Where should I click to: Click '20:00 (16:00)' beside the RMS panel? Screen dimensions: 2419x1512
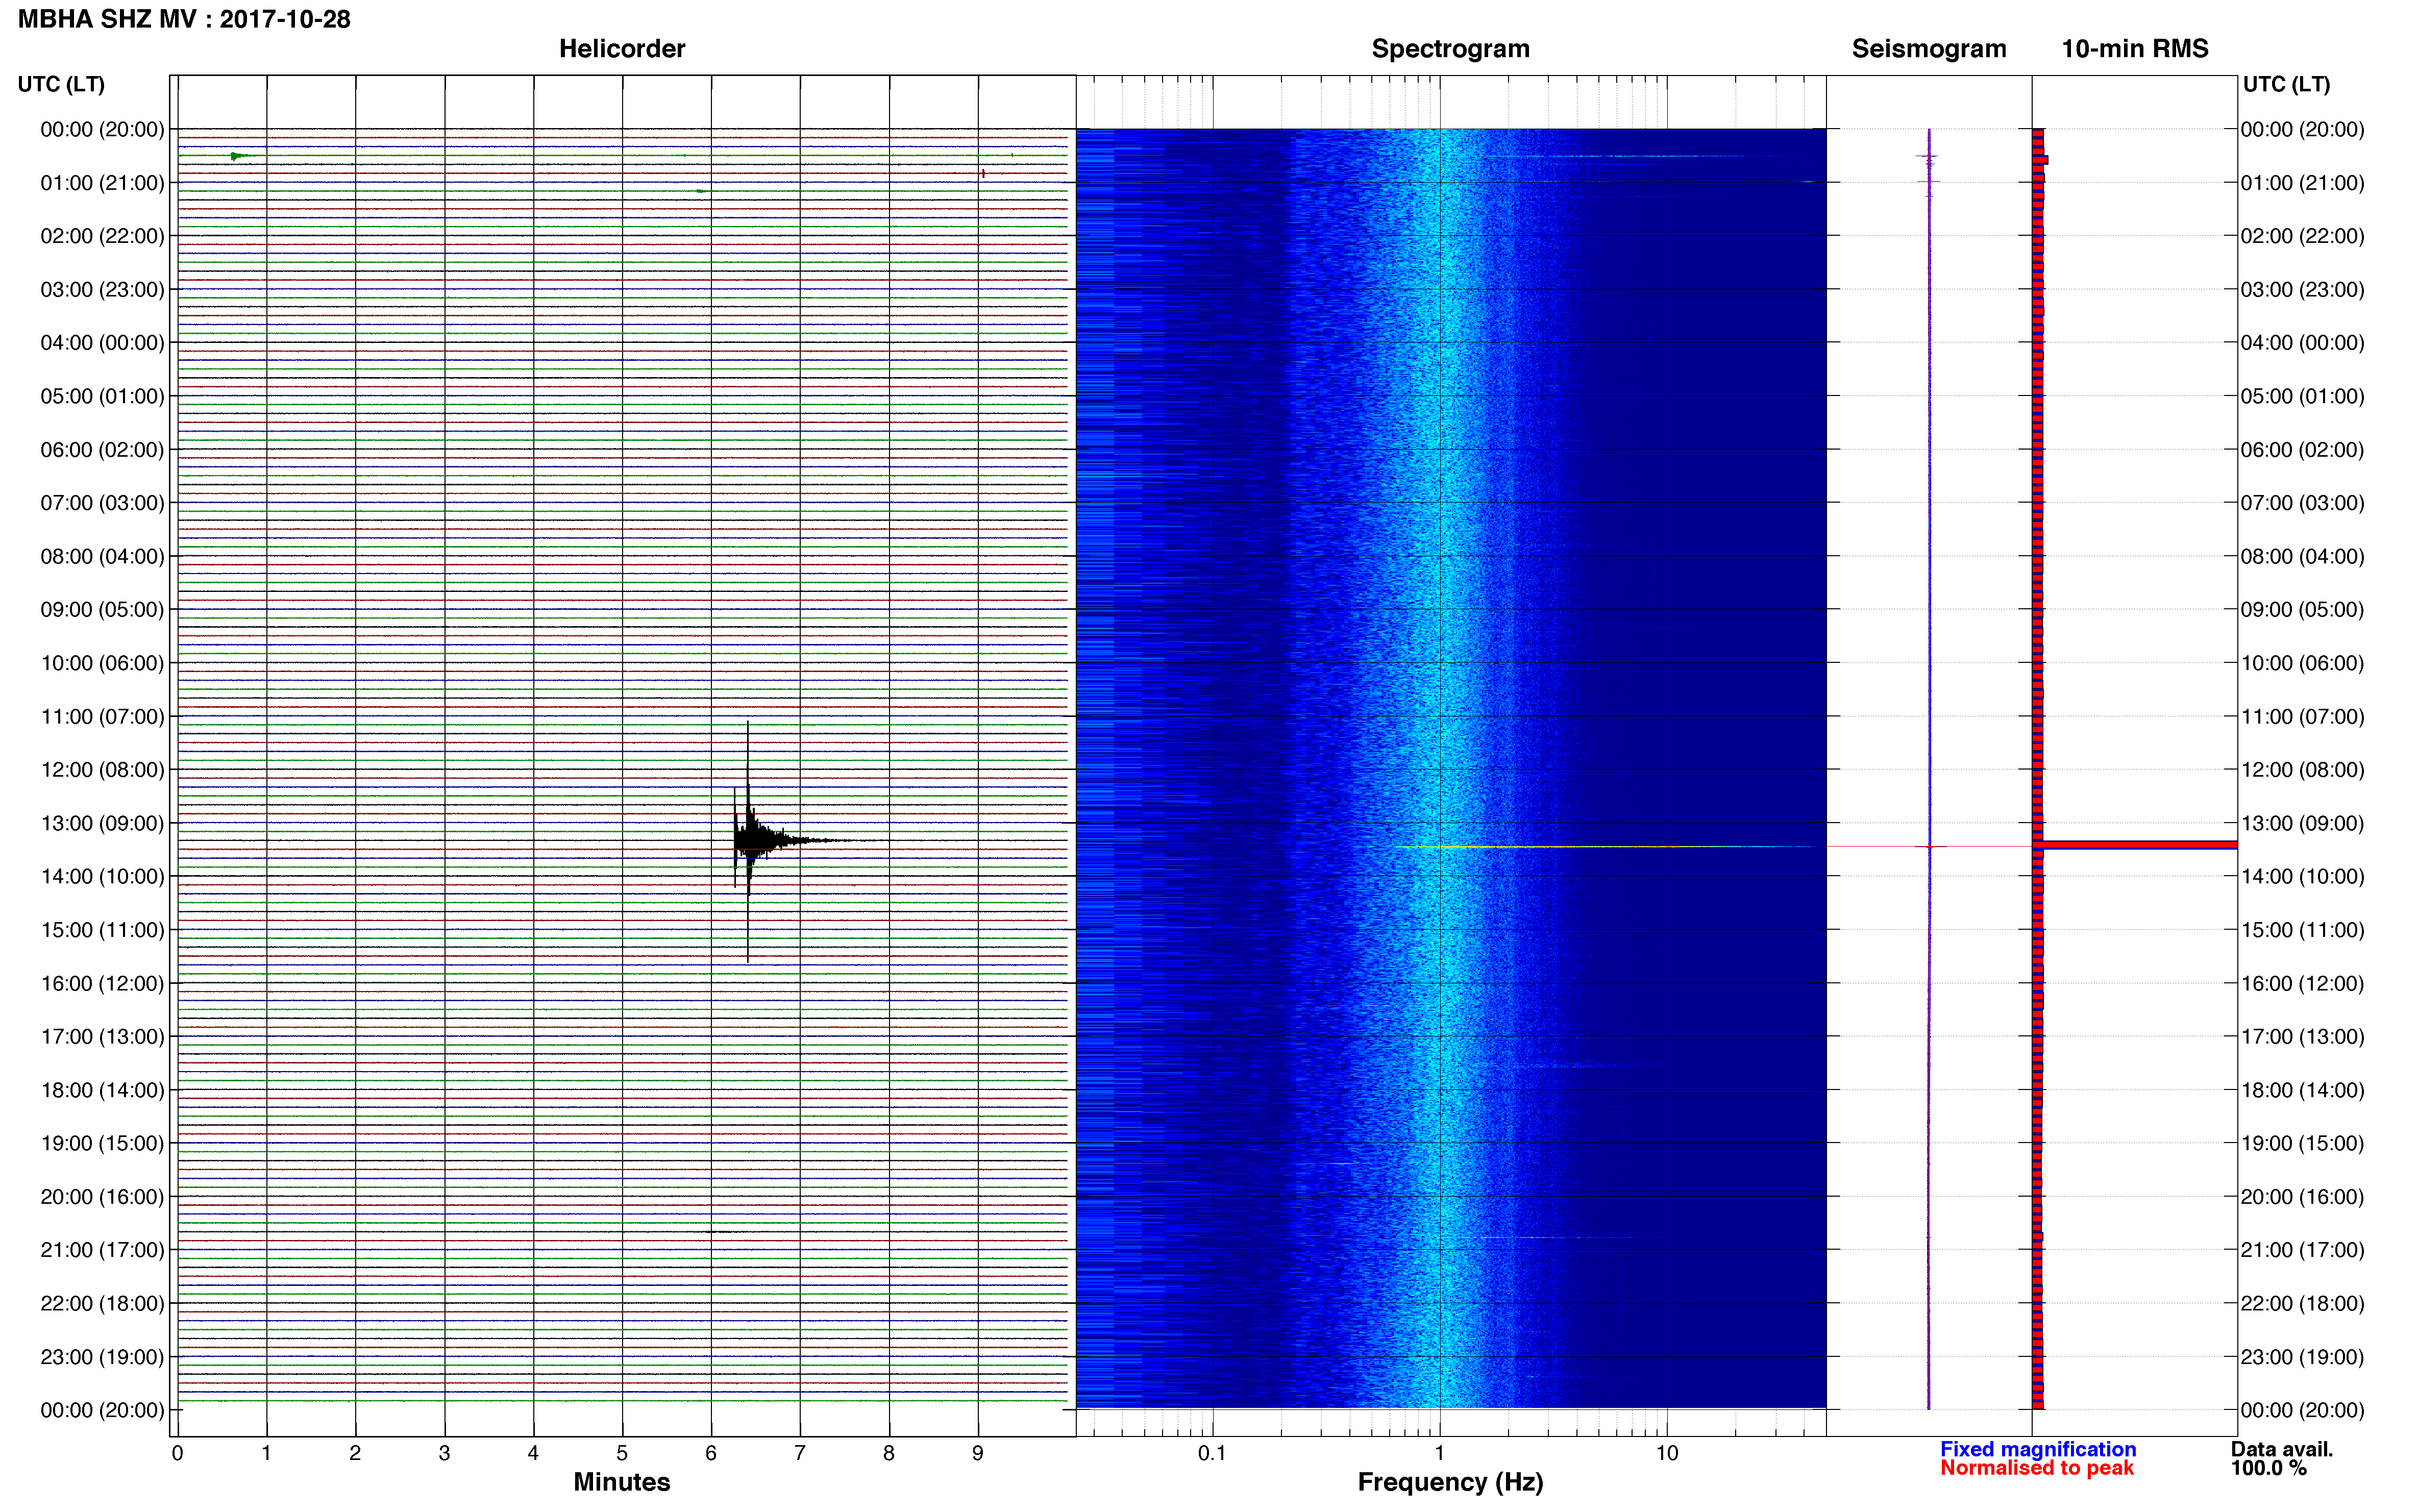[2302, 1196]
